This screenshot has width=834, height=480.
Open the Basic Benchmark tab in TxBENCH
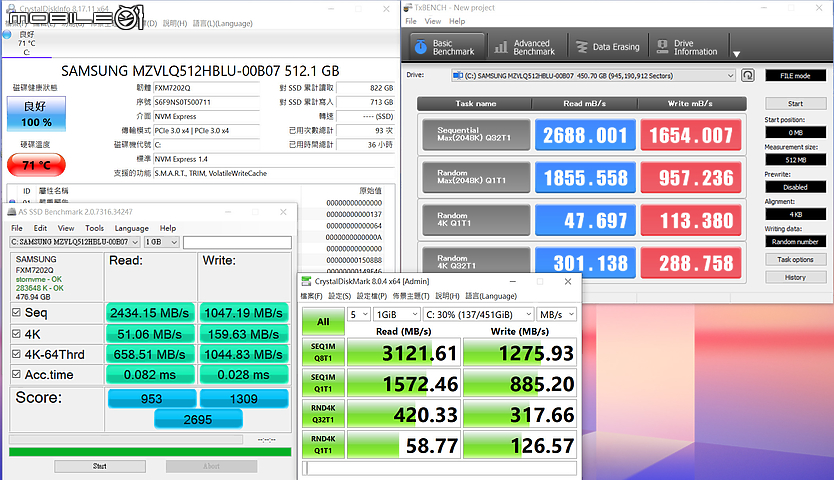pyautogui.click(x=448, y=47)
